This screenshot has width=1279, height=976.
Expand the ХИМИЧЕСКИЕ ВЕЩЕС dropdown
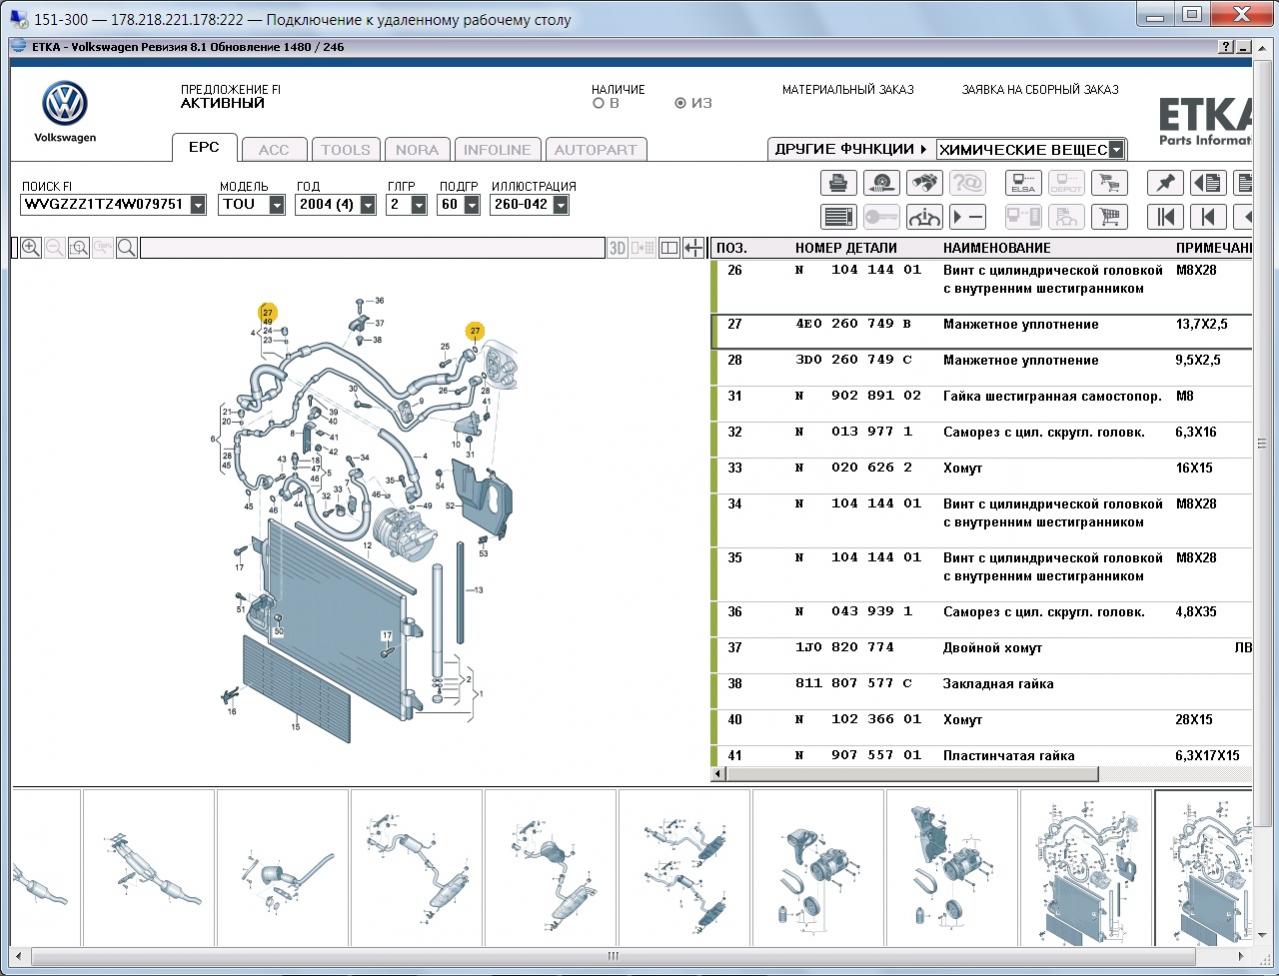[x=1117, y=150]
